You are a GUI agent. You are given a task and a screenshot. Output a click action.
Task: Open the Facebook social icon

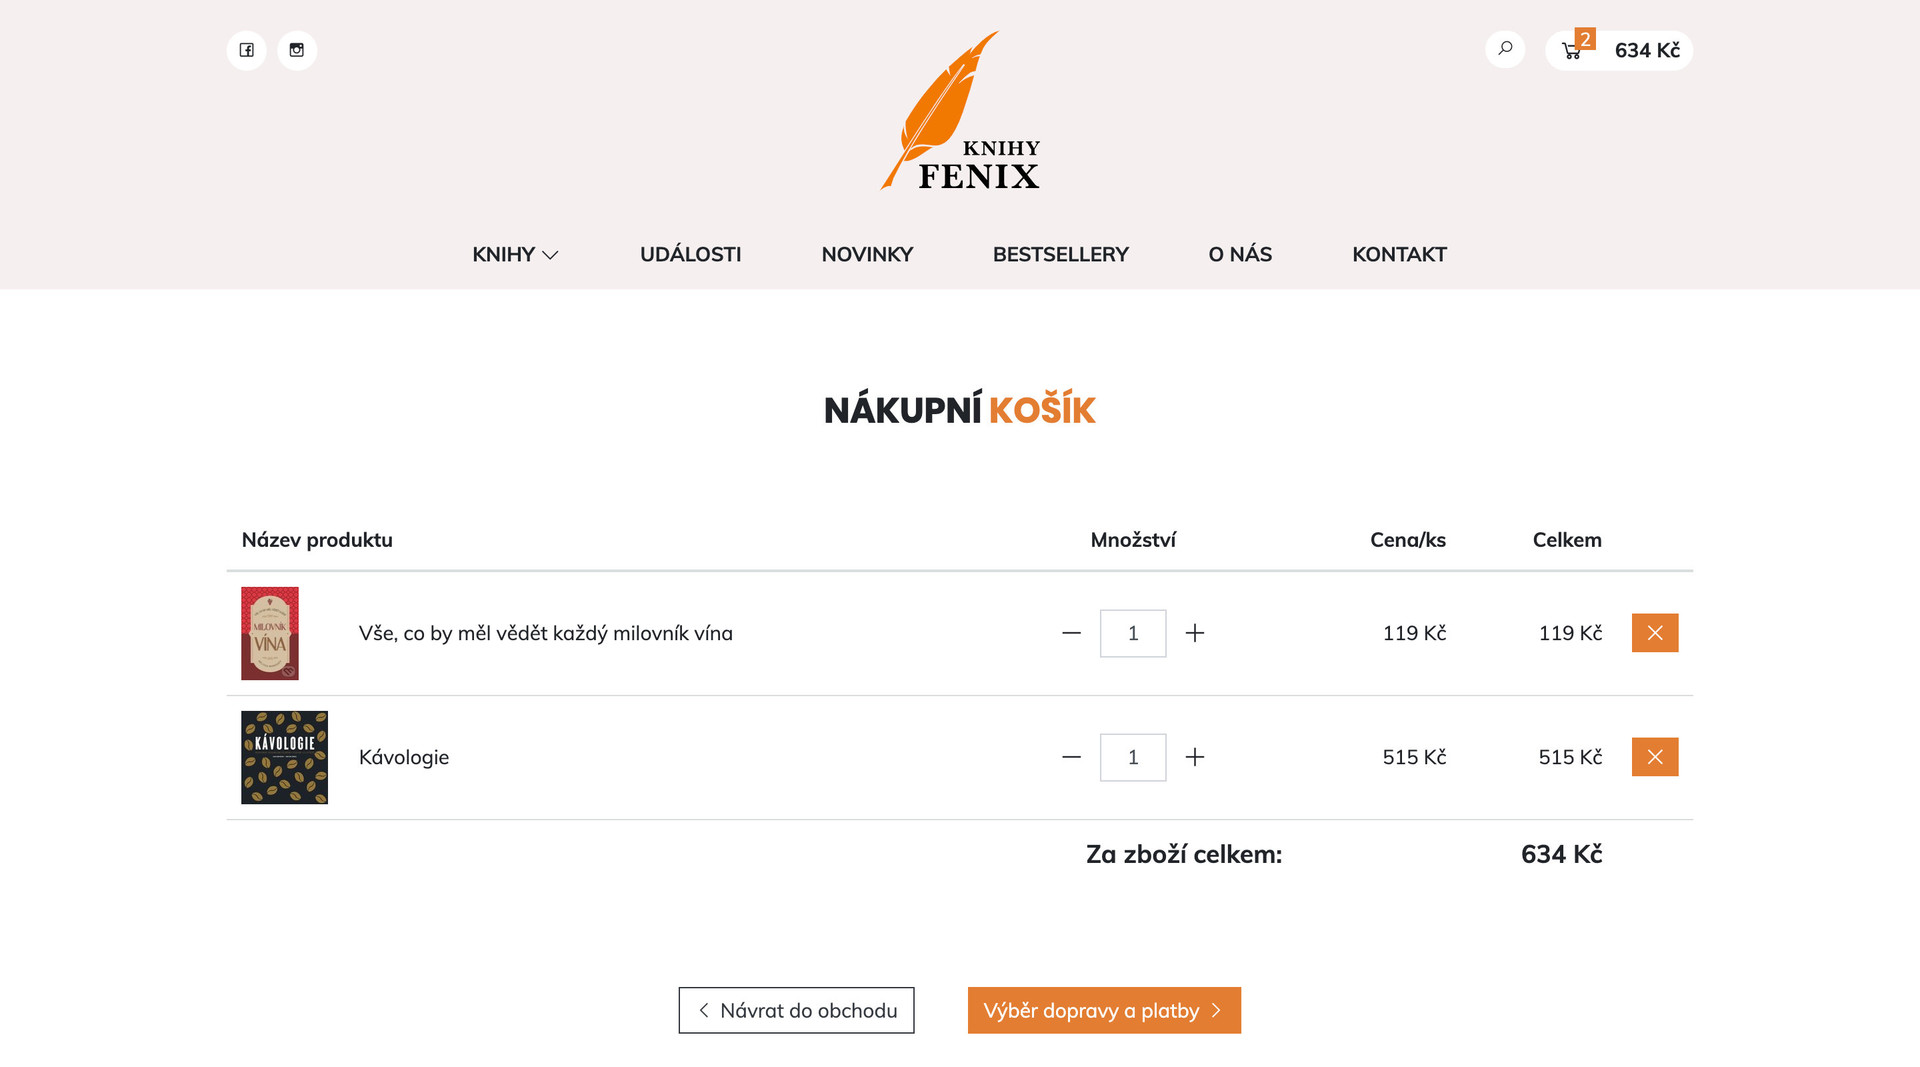pyautogui.click(x=246, y=50)
